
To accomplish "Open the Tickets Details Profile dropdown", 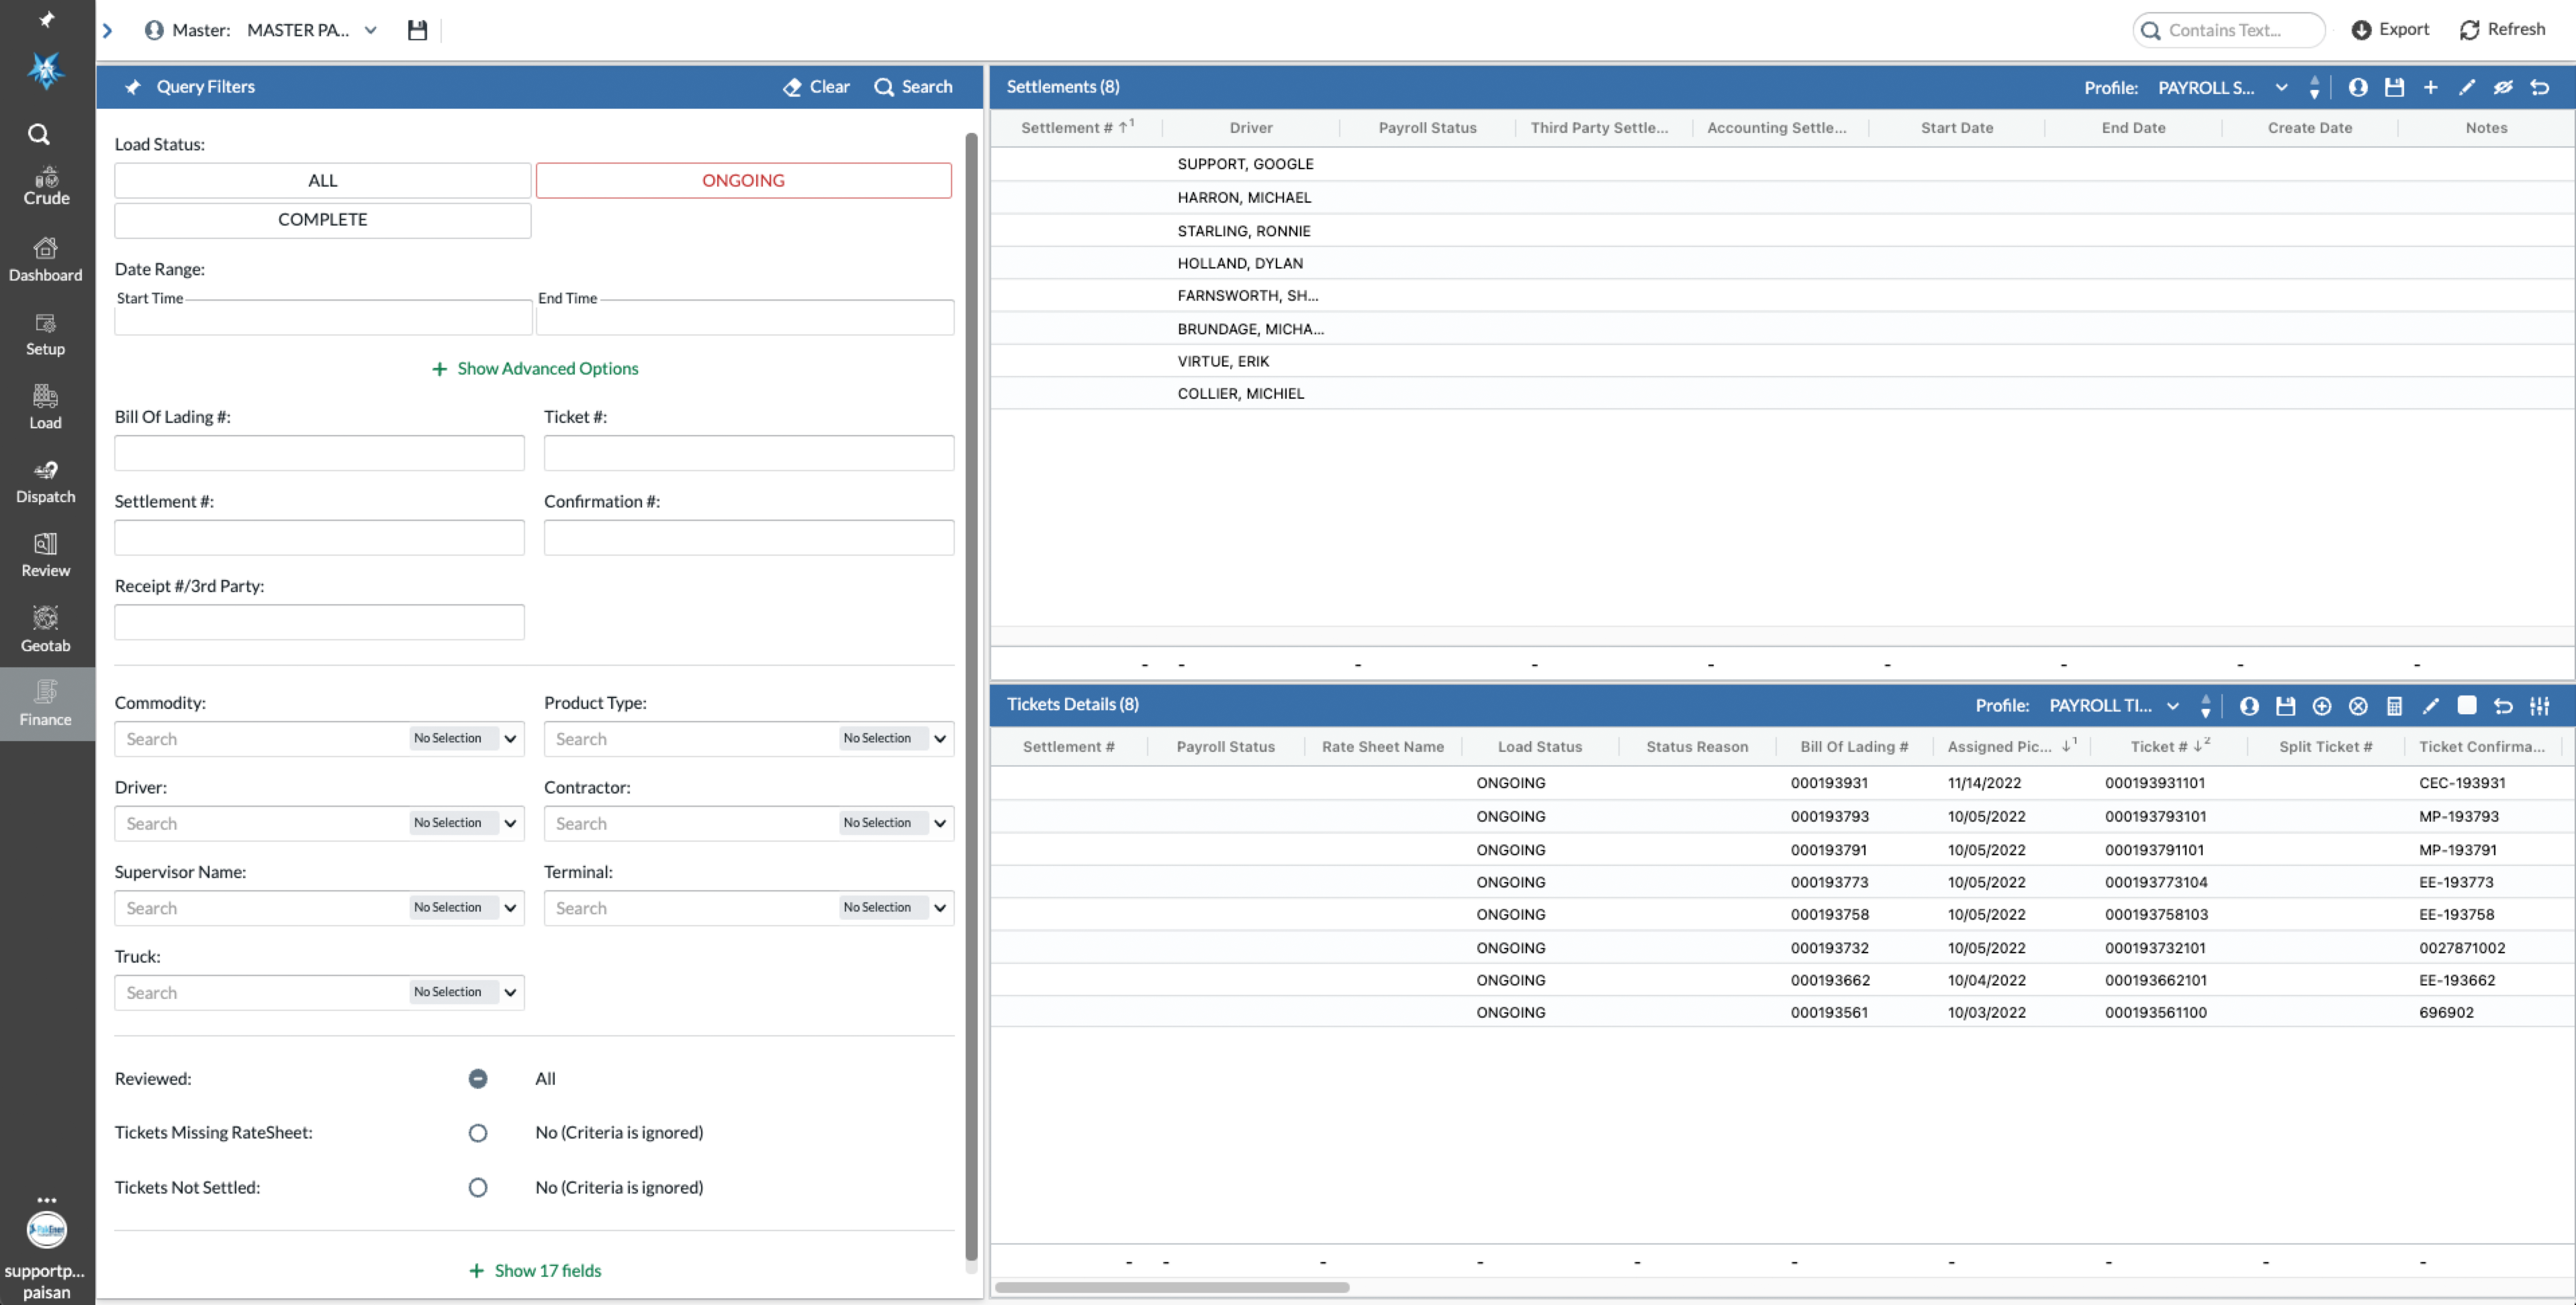I will (2113, 706).
